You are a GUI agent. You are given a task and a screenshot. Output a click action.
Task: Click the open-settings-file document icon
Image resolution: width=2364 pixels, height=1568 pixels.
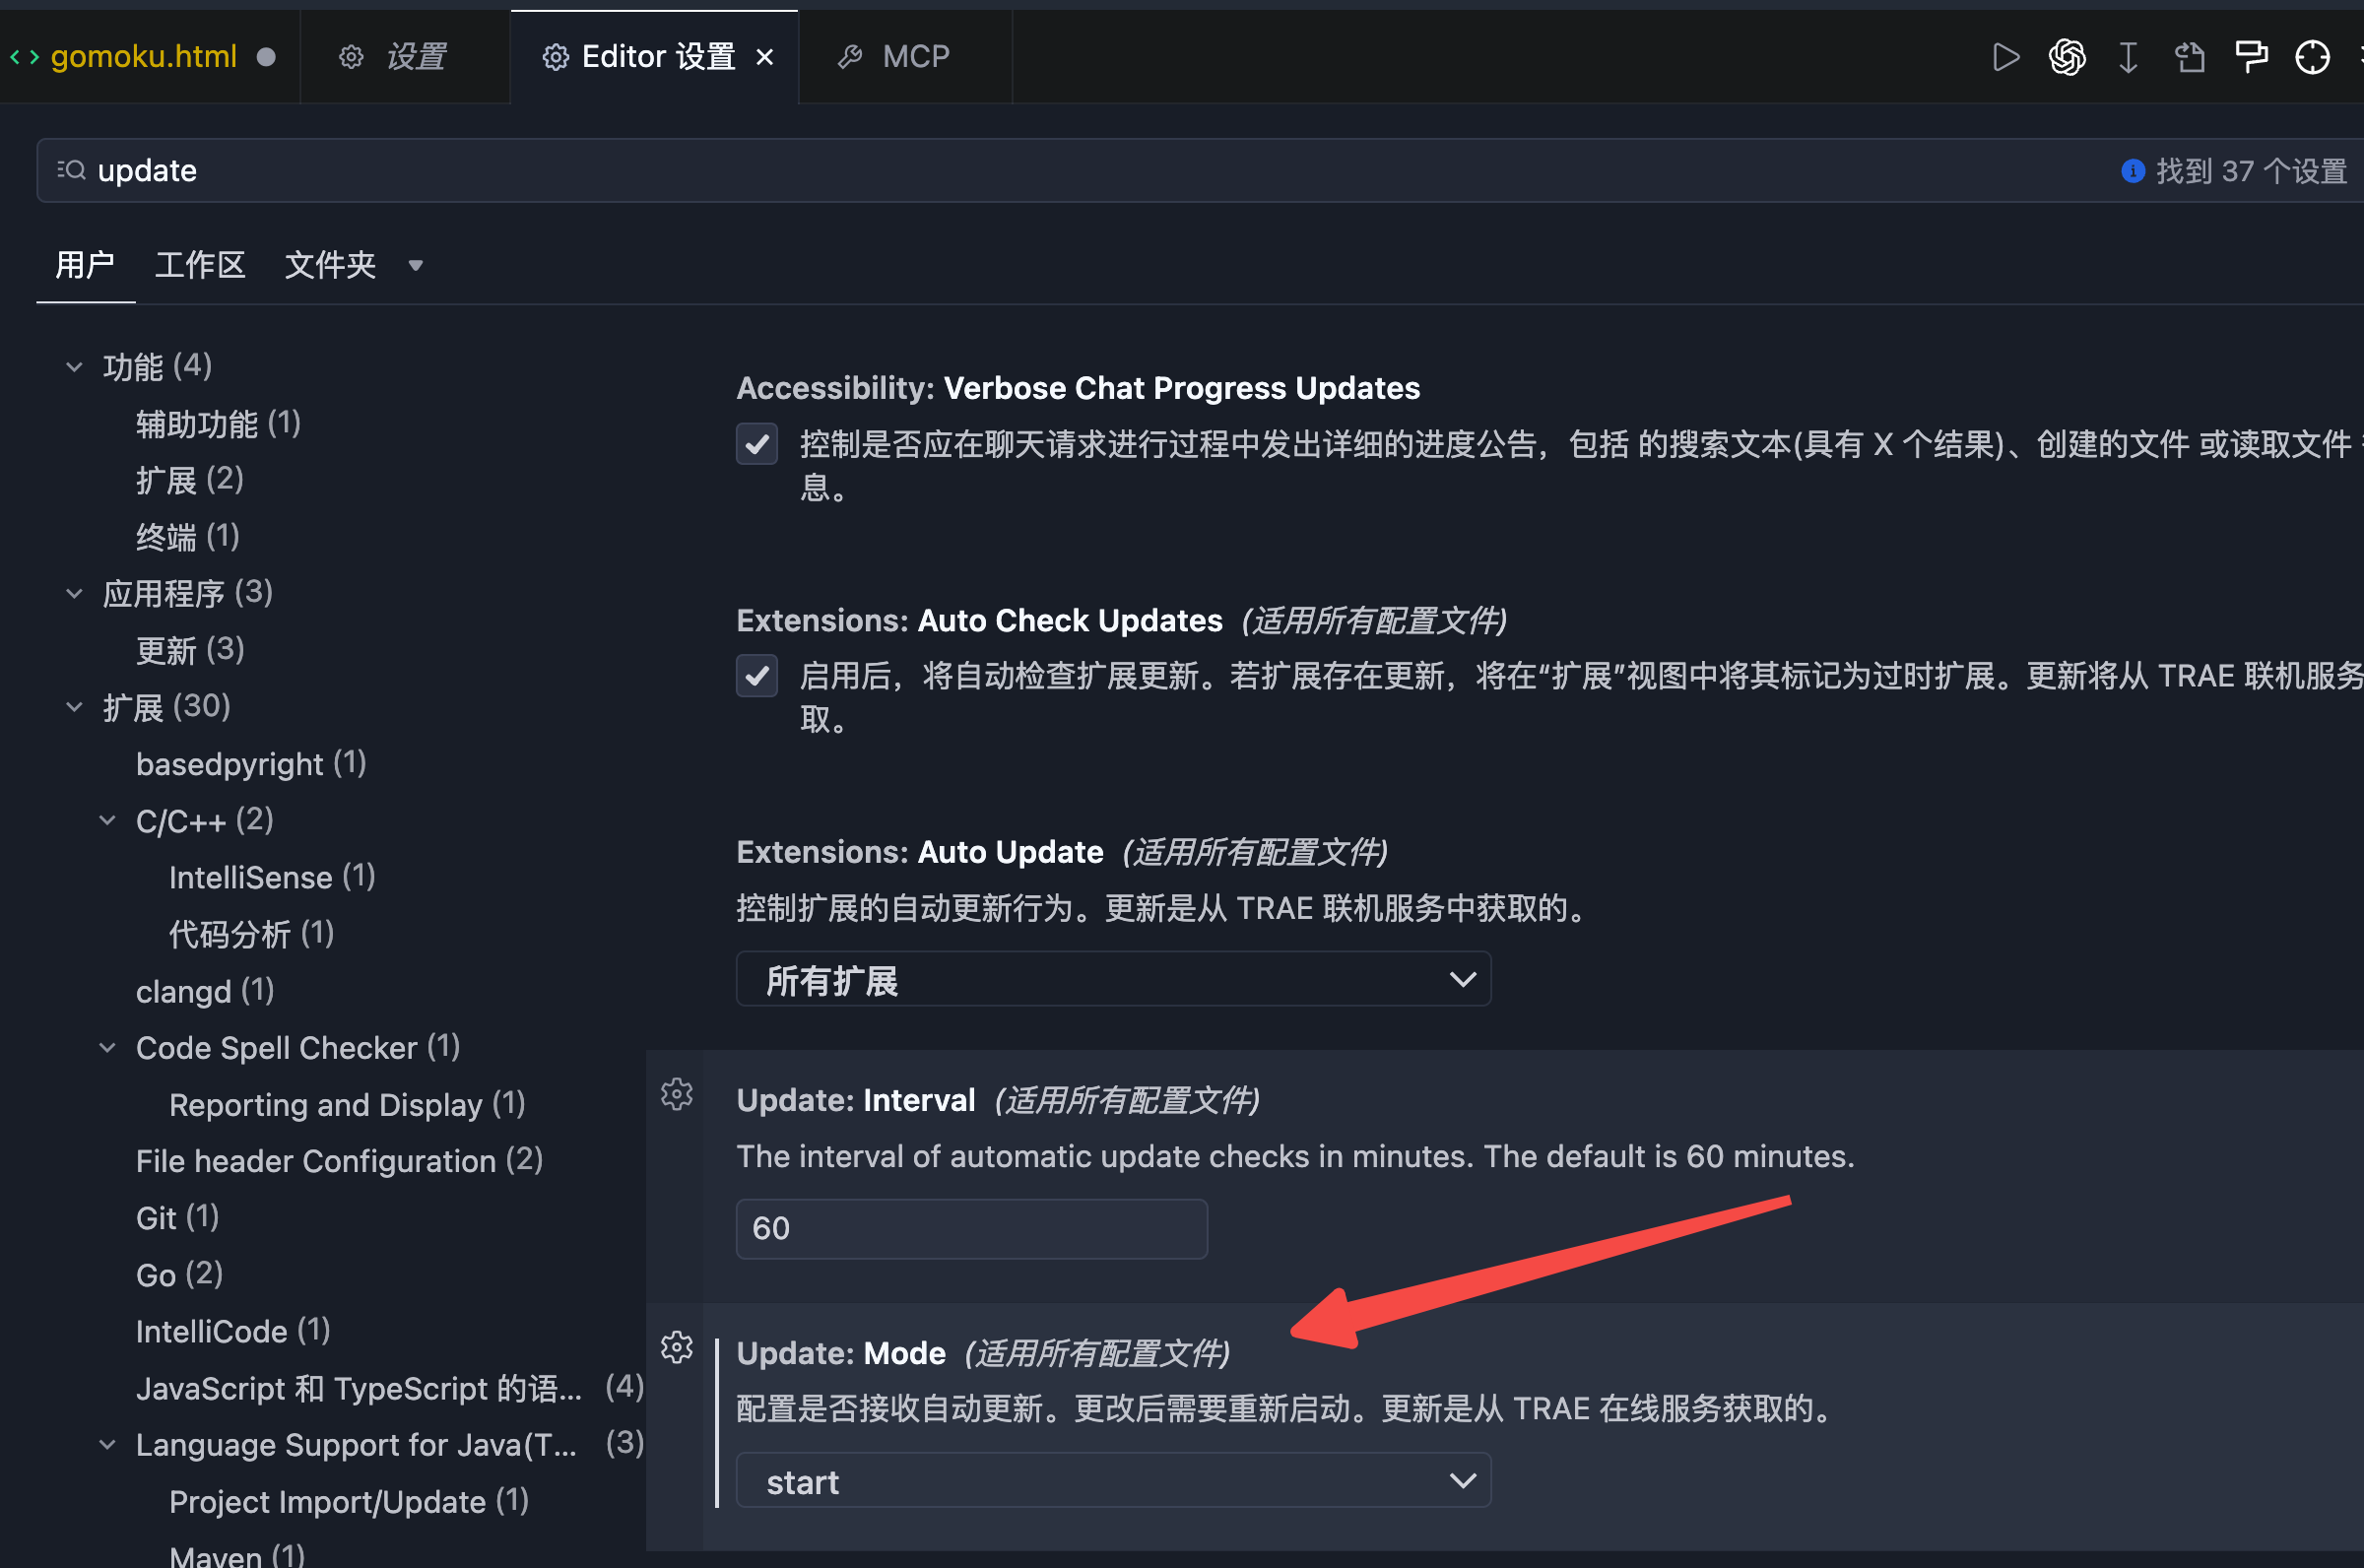[2189, 57]
